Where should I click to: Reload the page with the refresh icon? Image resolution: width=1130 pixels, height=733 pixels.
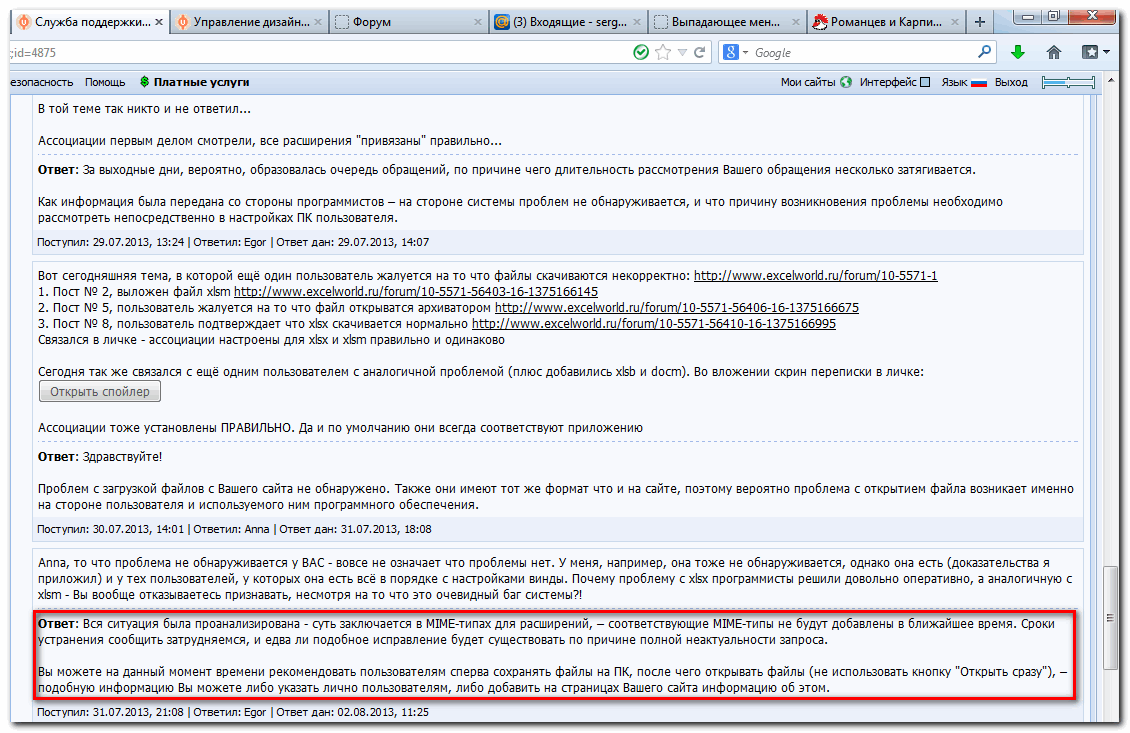(x=699, y=52)
